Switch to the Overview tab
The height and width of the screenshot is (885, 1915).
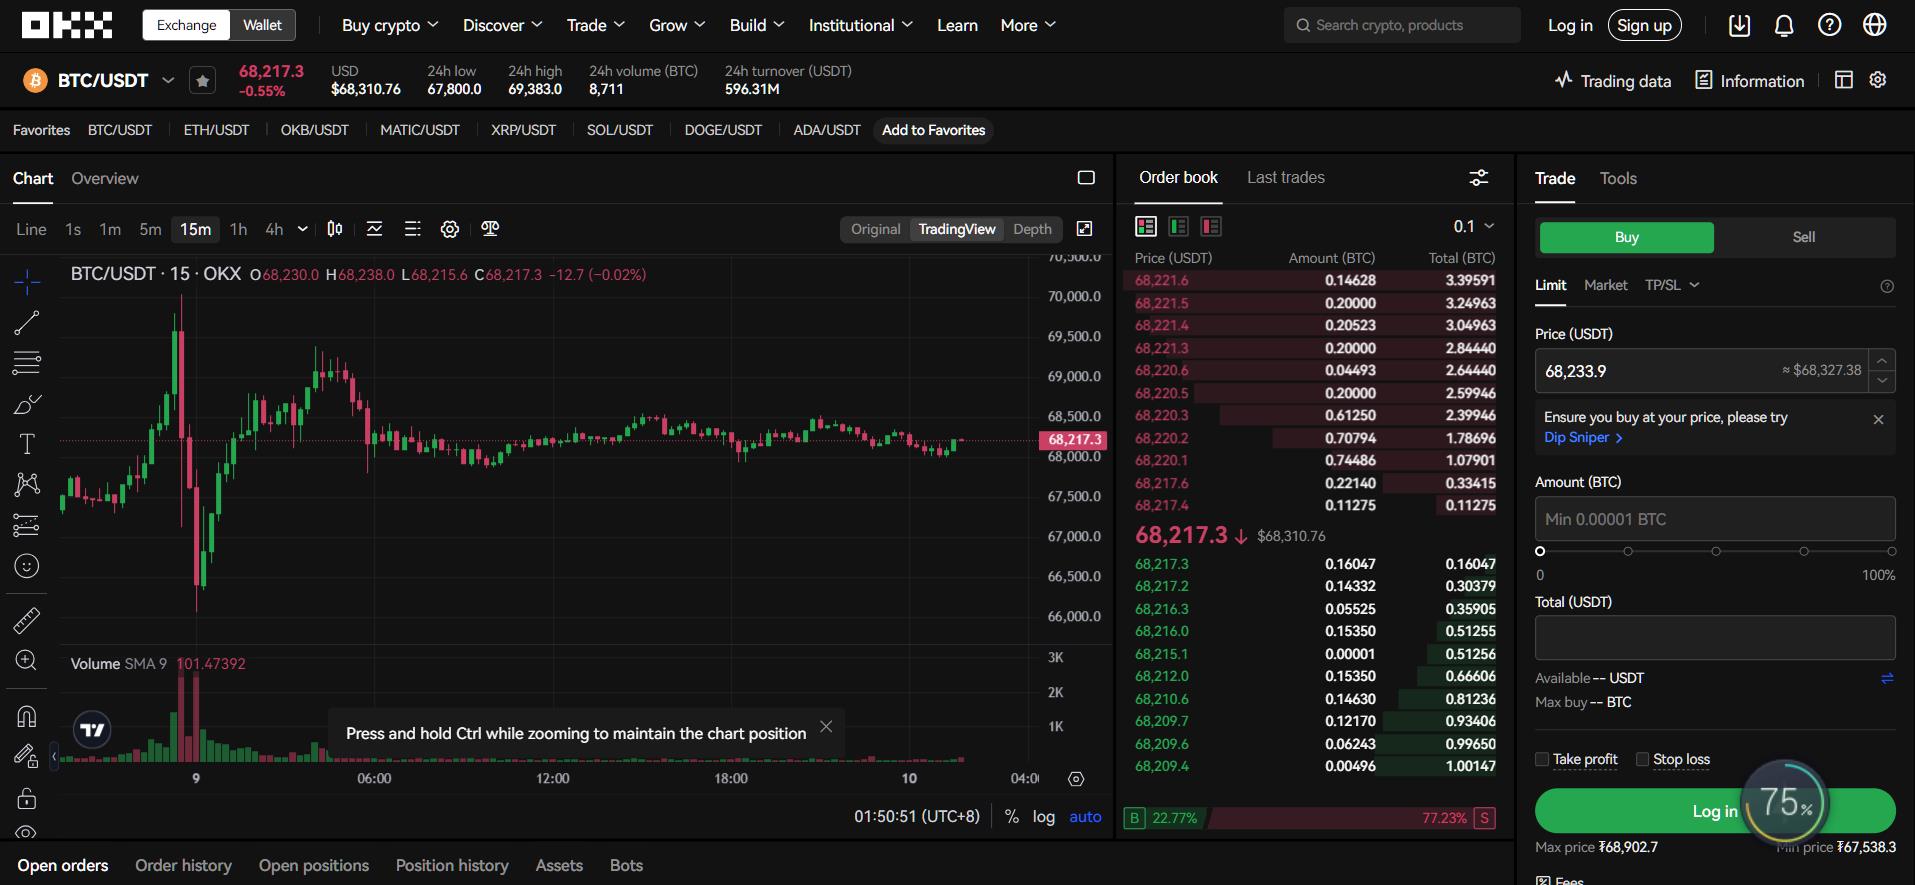(104, 178)
